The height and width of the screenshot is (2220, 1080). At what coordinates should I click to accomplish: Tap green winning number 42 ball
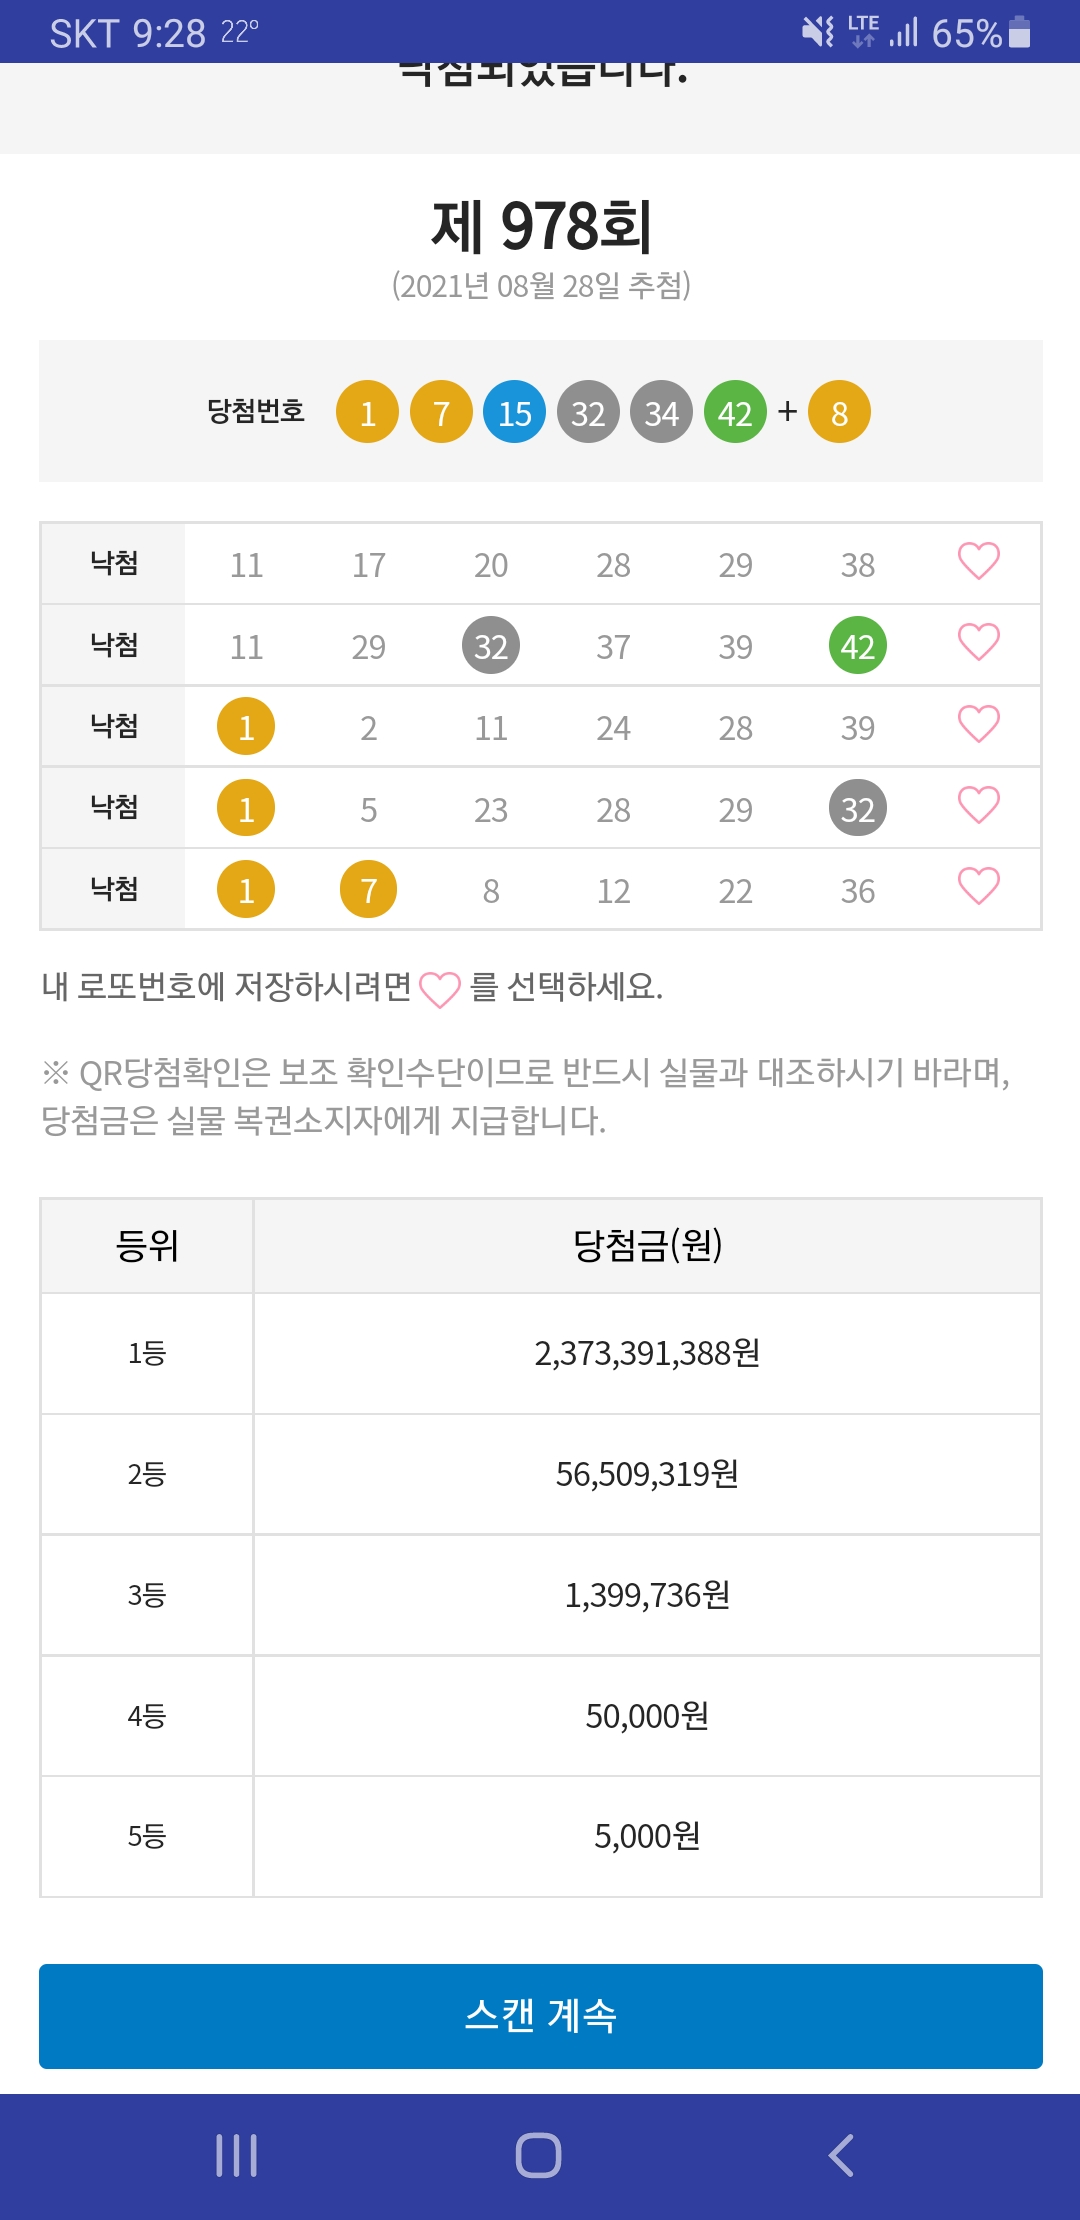coord(735,412)
